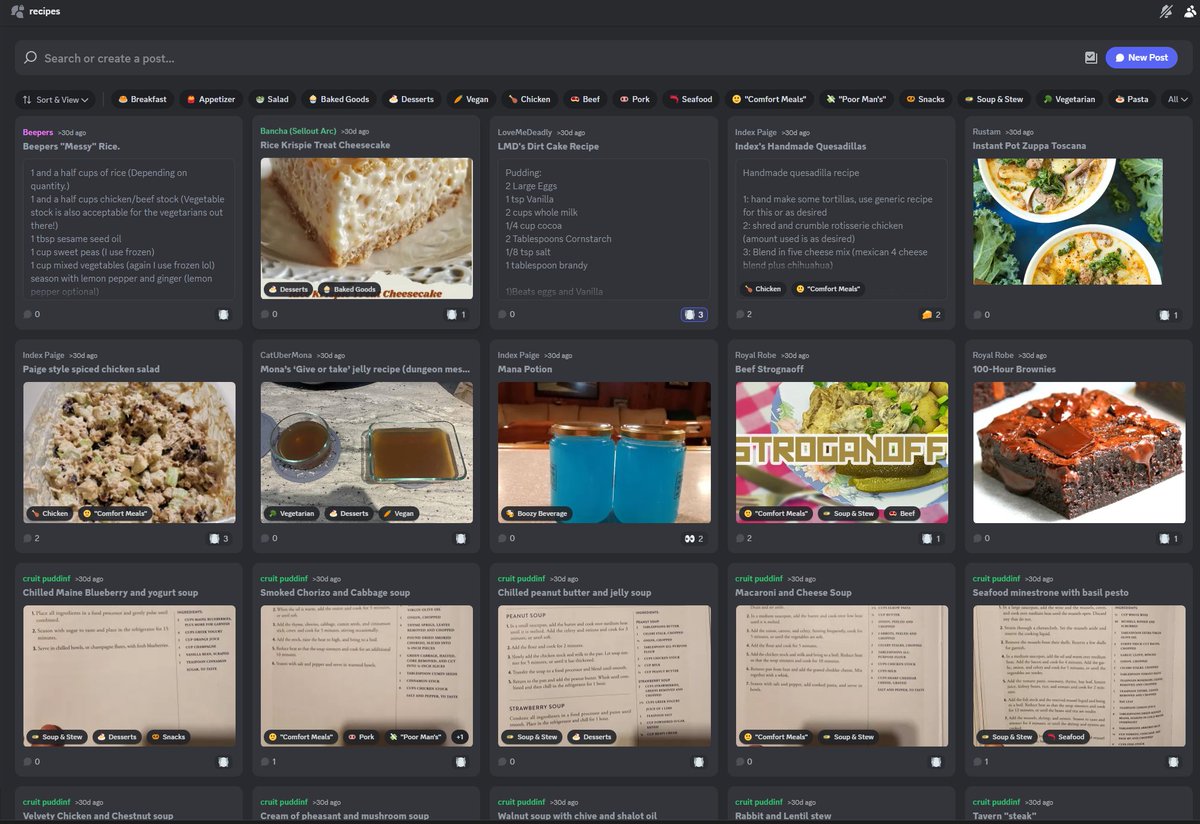Open post titled Walnut soup with chive and shalot oil
This screenshot has width=1200, height=824.
point(577,816)
